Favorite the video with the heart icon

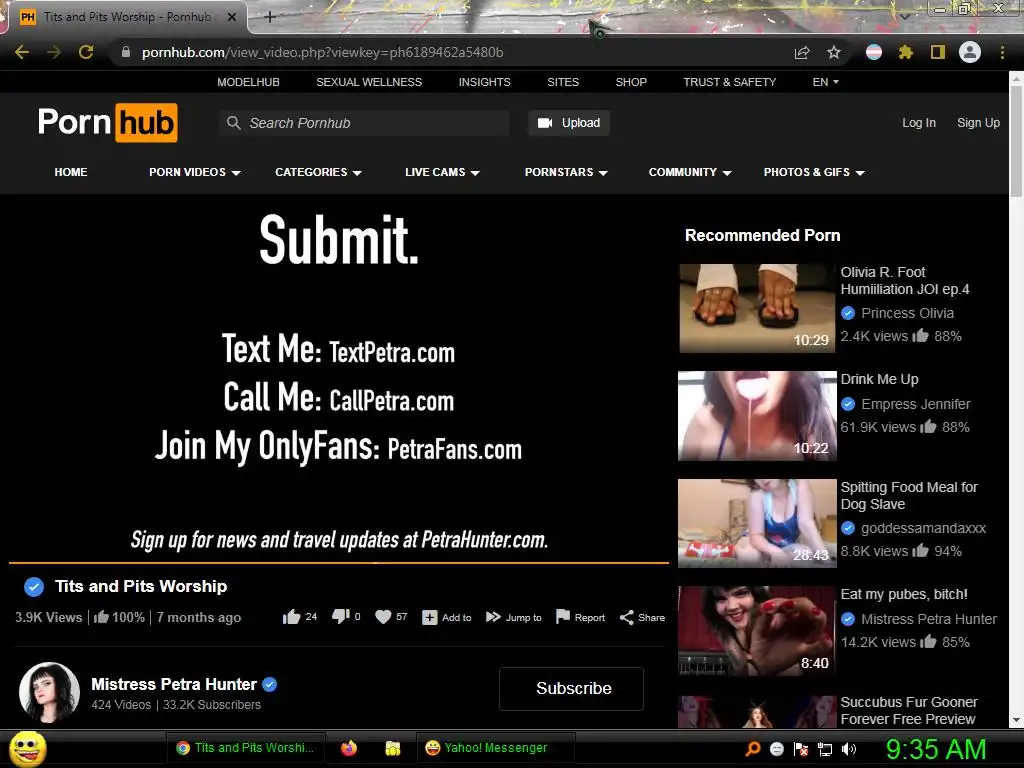pos(383,617)
